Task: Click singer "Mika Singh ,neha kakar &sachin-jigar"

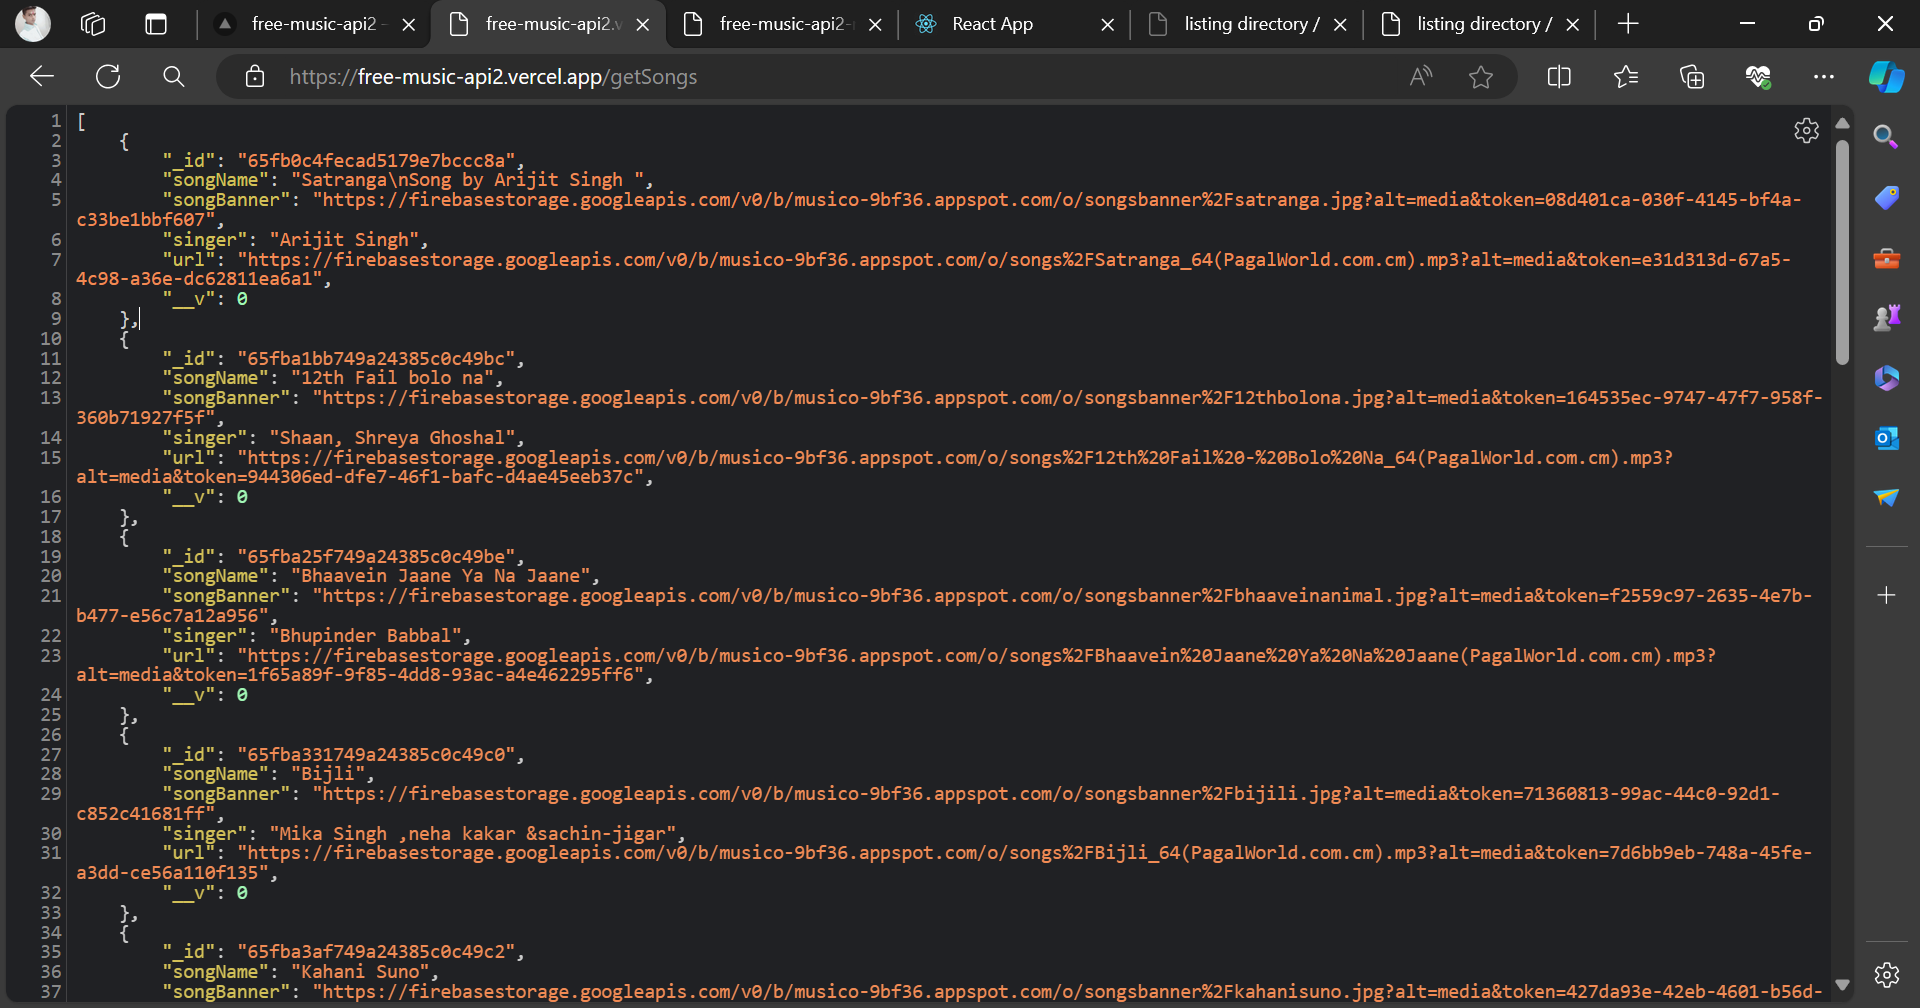Action: pos(473,834)
